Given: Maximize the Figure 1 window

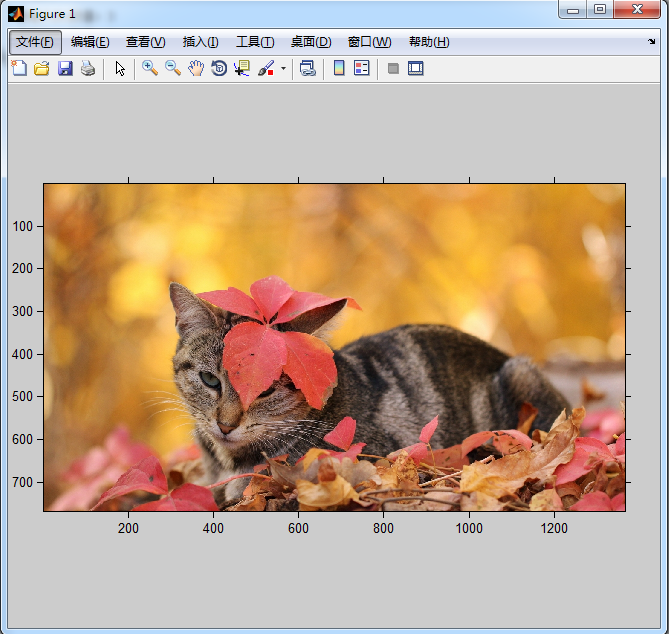Looking at the screenshot, I should point(600,9).
